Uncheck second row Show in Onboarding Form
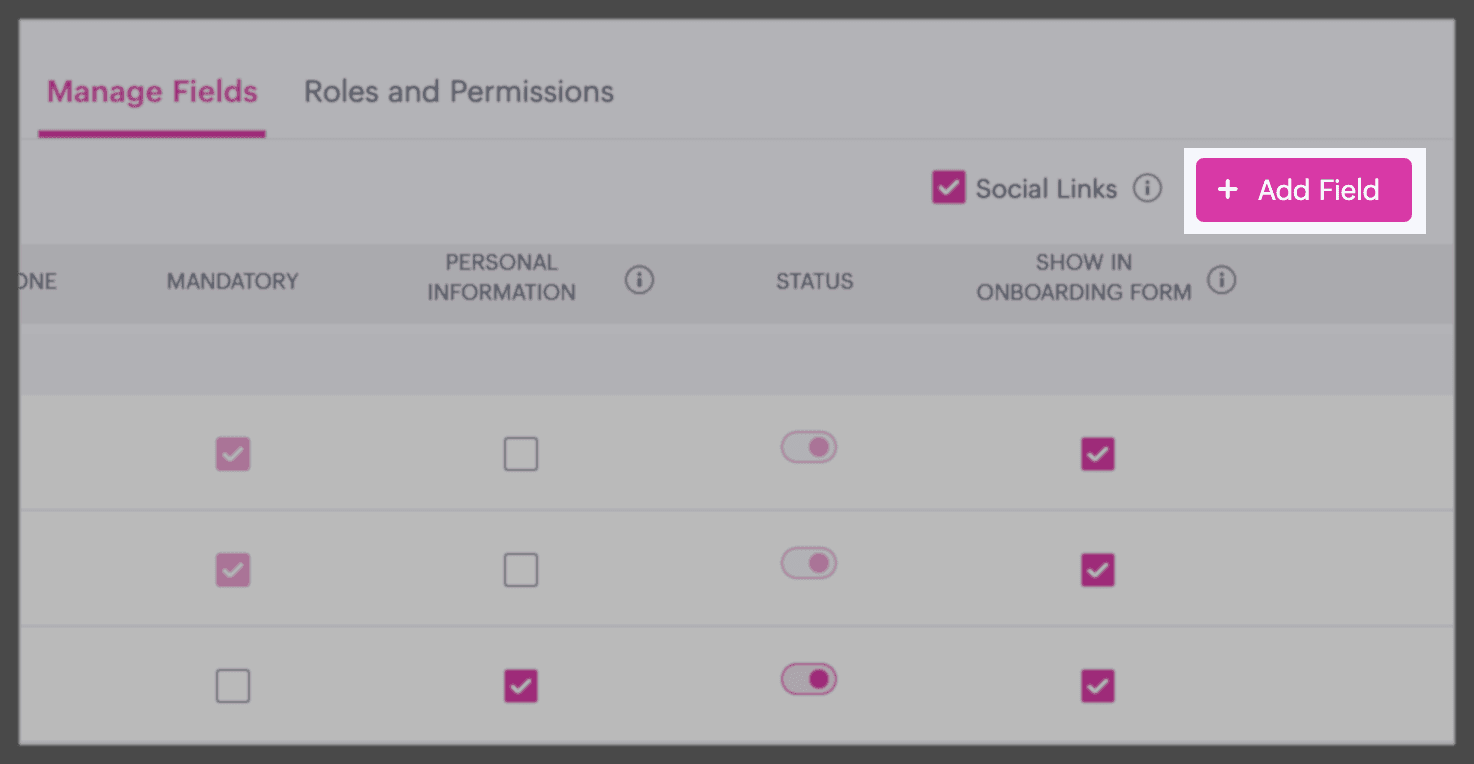The width and height of the screenshot is (1474, 764). point(1097,570)
